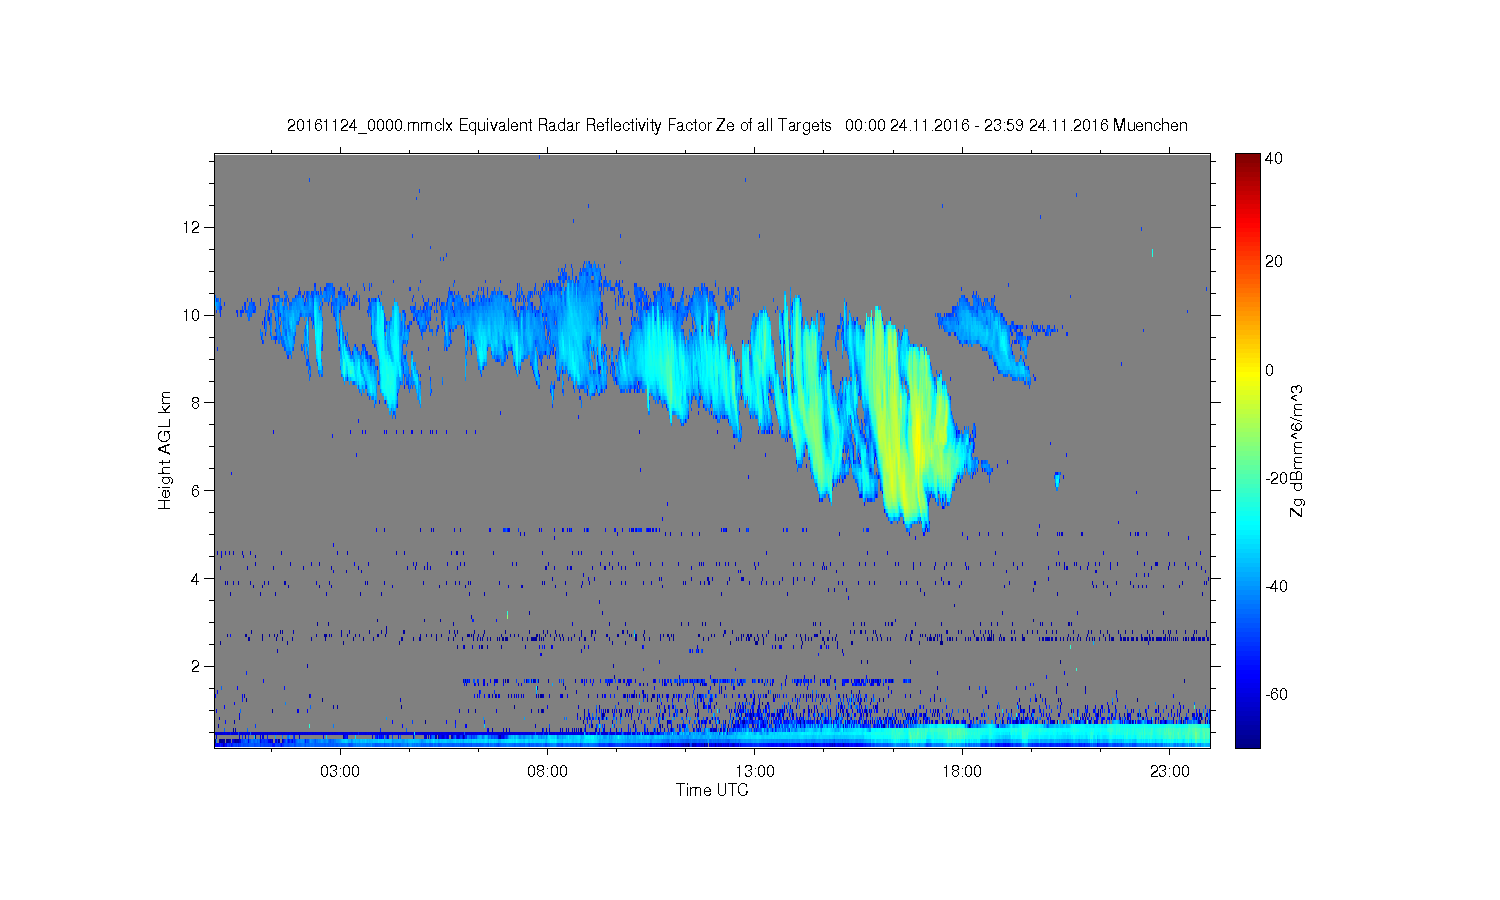Click the yellow-green cloud core near 17:00
1500x900 pixels.
tap(915, 440)
